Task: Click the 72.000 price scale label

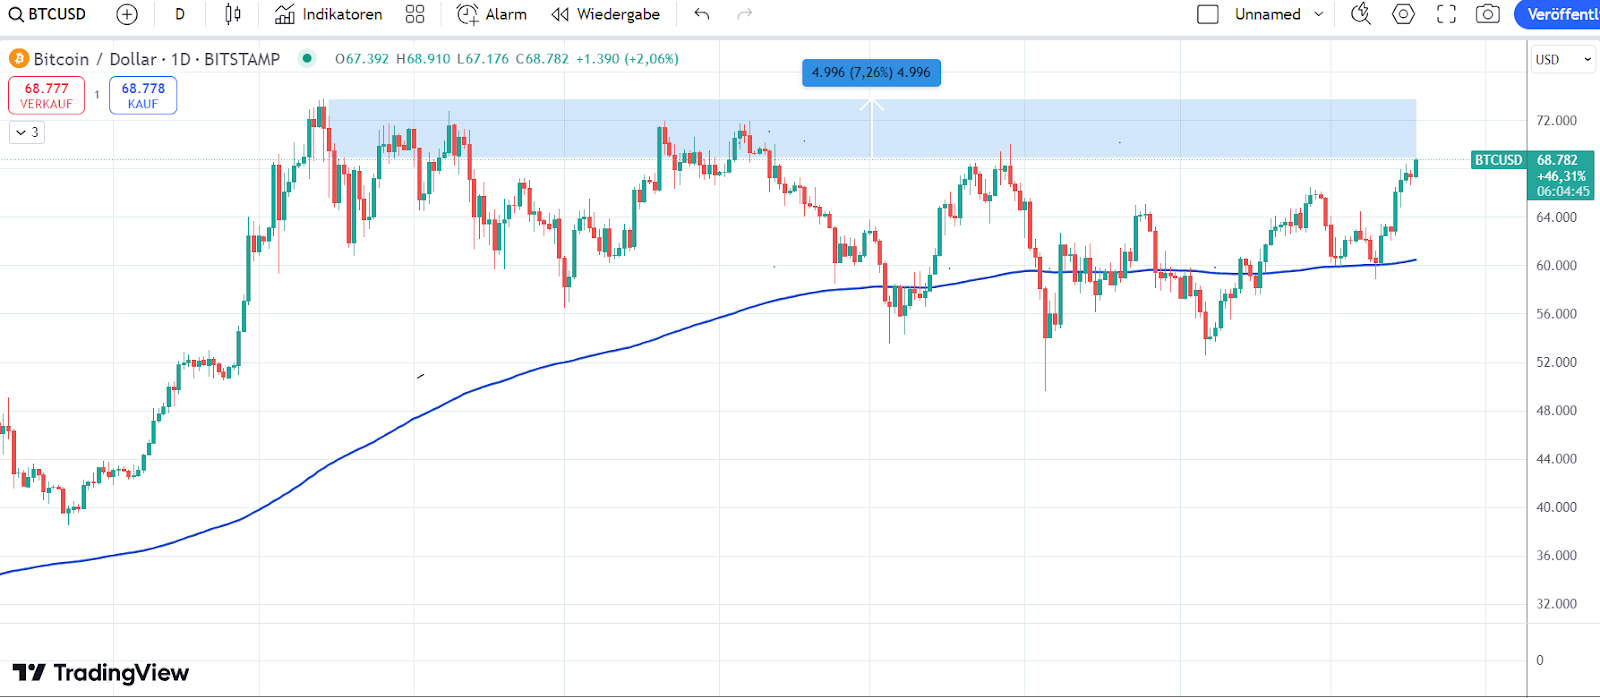Action: click(1556, 121)
